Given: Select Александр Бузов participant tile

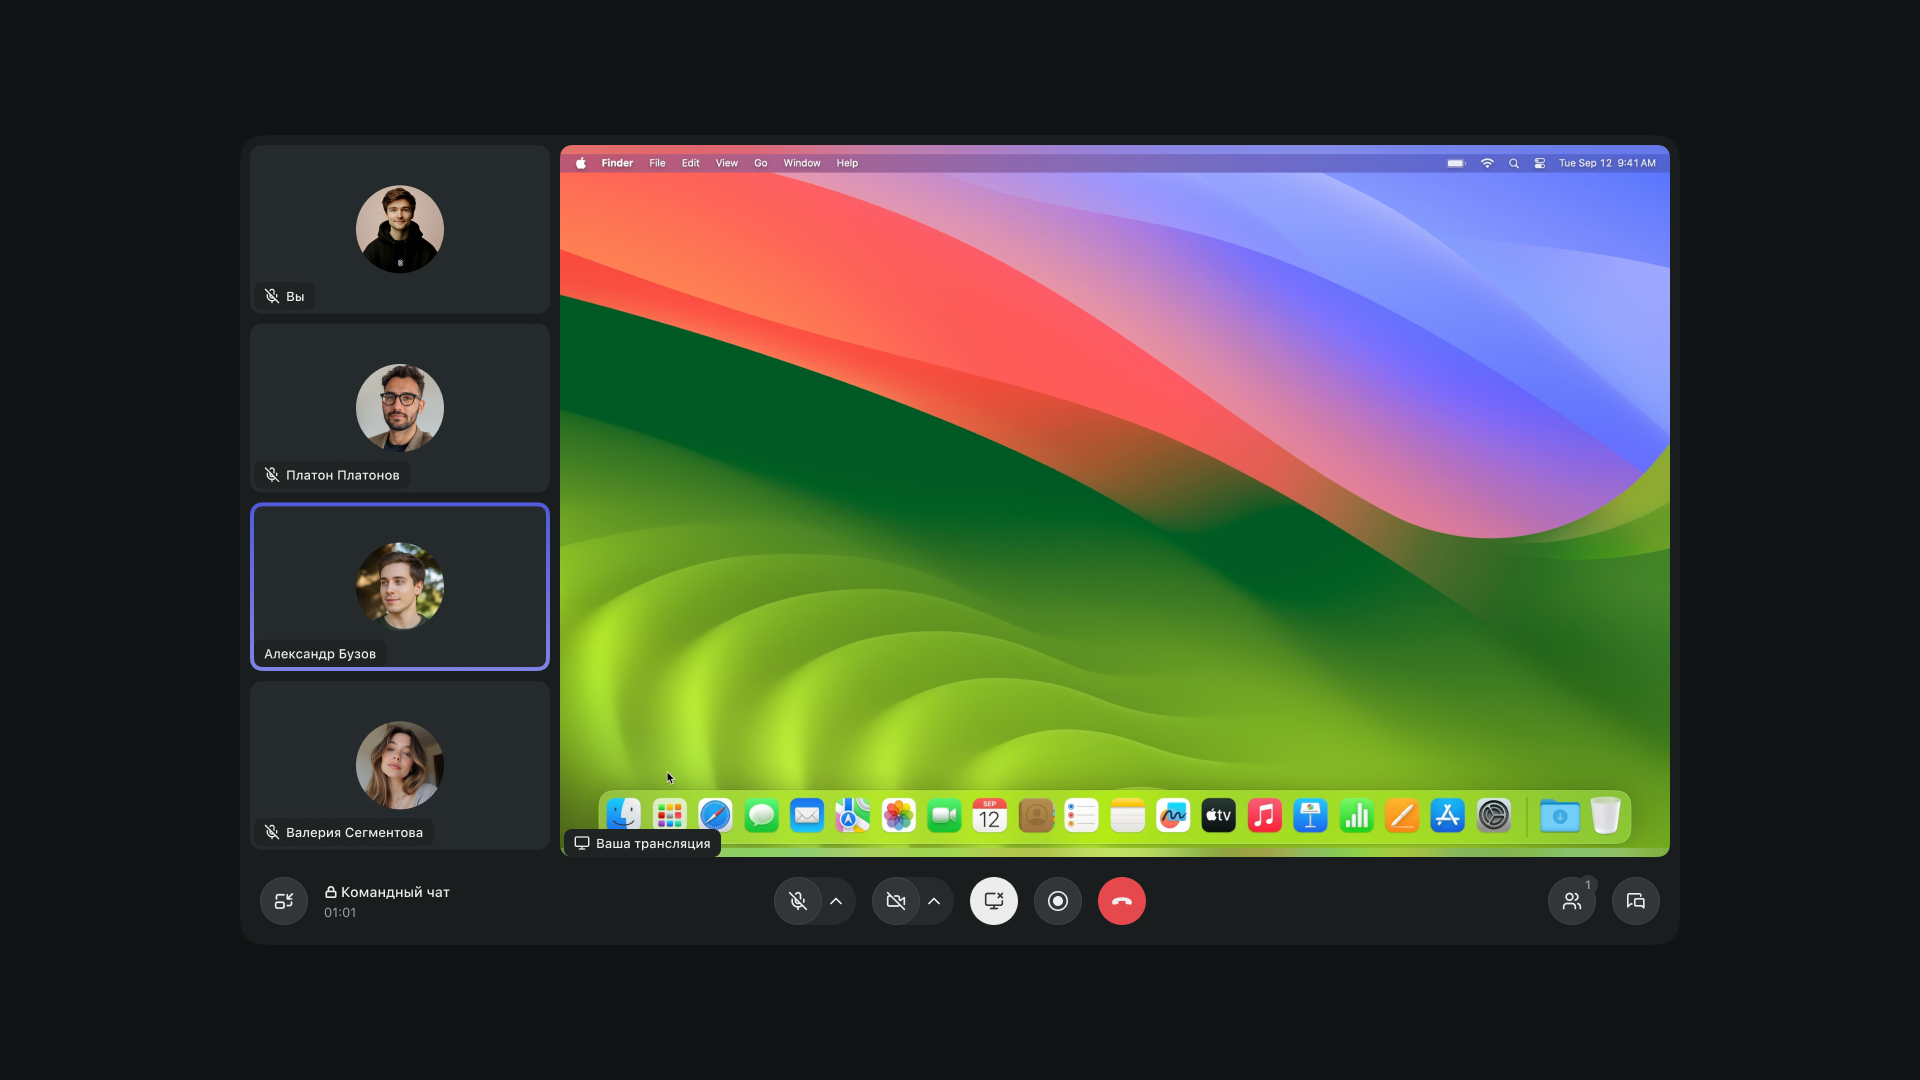Looking at the screenshot, I should [400, 586].
